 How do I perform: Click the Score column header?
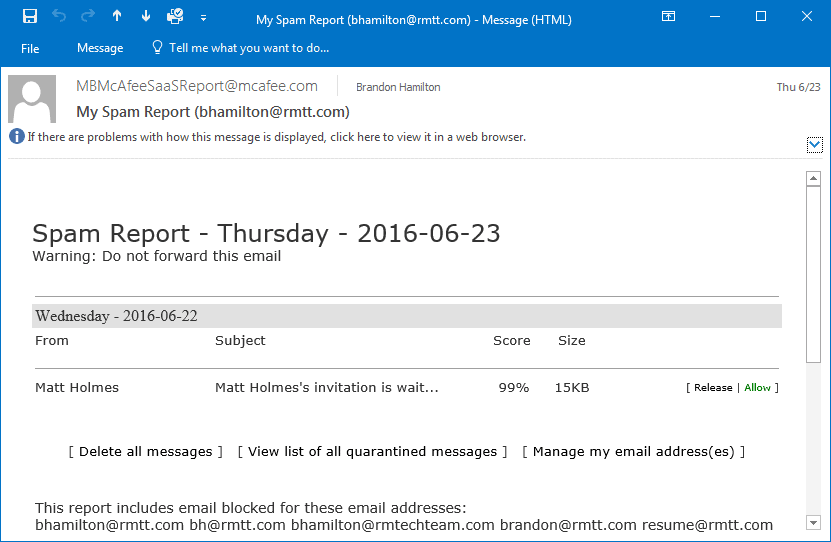click(x=511, y=341)
